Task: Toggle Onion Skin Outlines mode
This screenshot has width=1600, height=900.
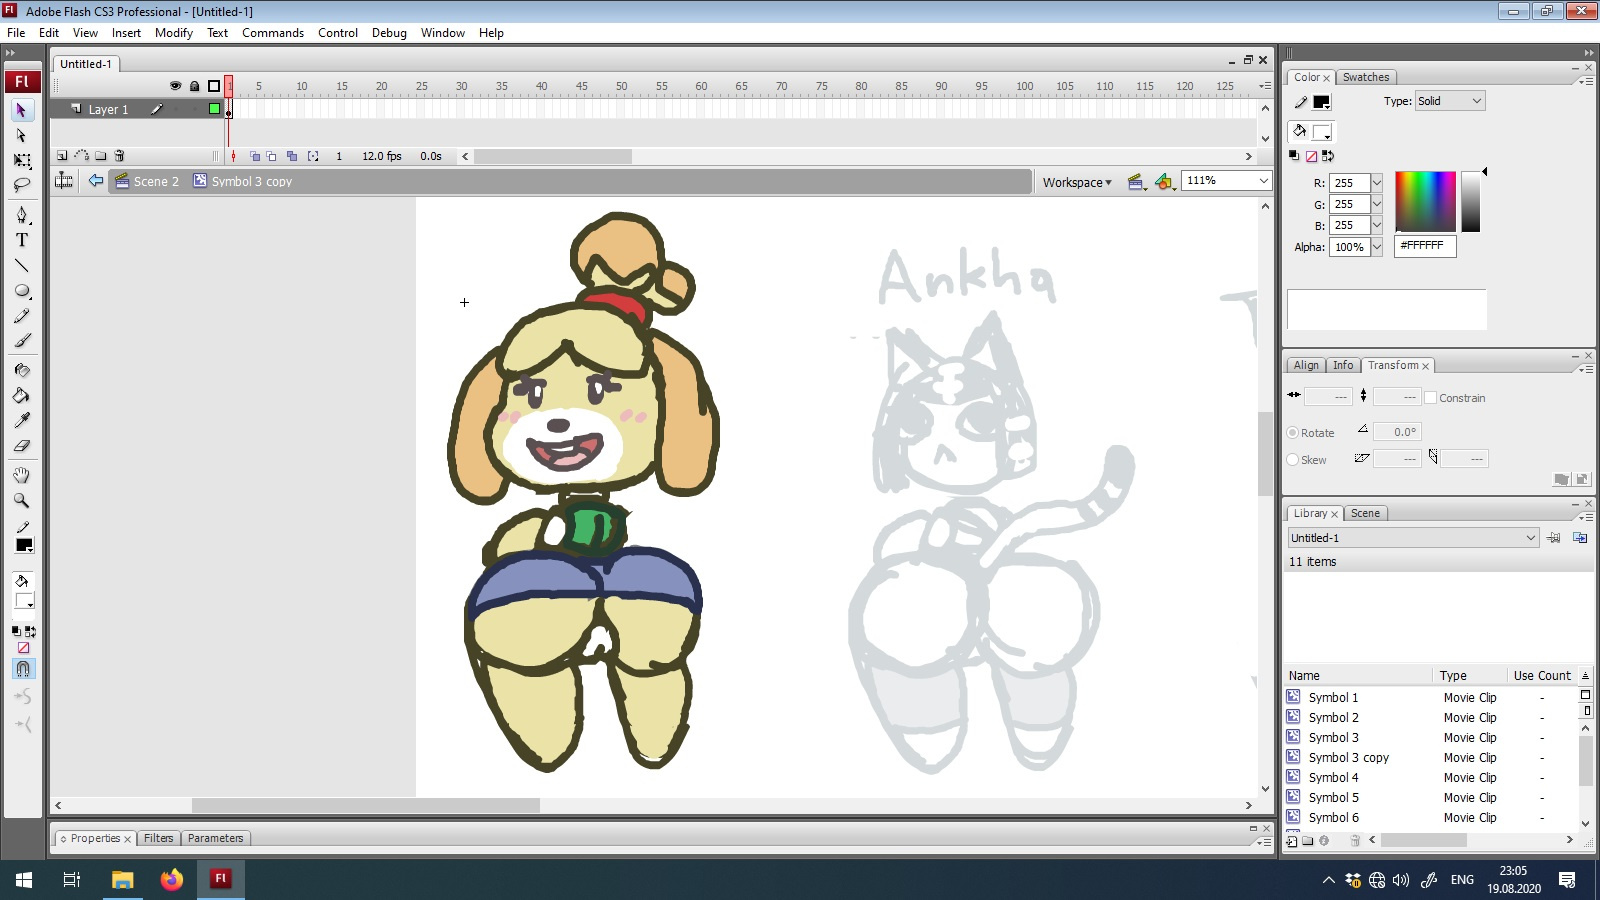Action: [272, 156]
